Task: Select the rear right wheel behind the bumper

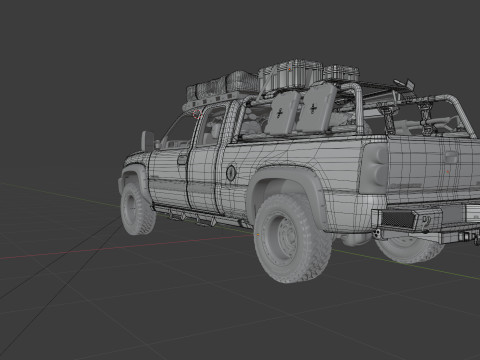Action: point(409,249)
